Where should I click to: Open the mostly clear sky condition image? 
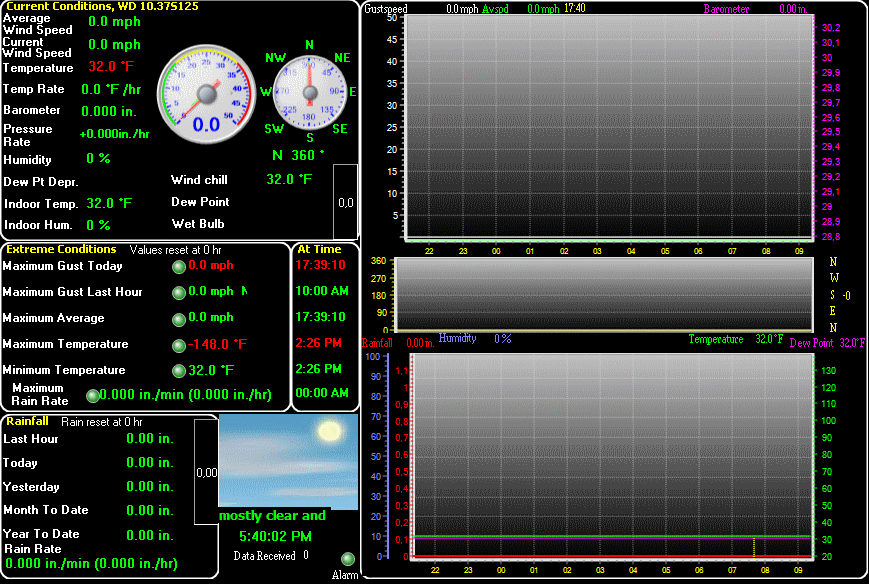point(288,460)
